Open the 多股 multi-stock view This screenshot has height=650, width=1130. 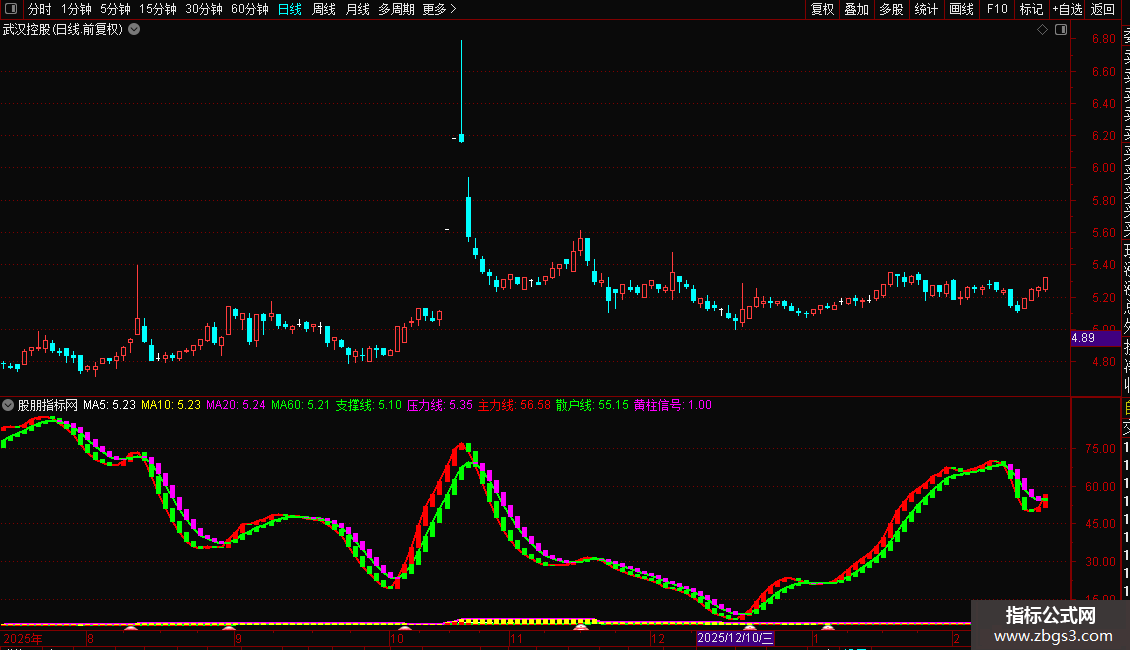click(x=891, y=9)
